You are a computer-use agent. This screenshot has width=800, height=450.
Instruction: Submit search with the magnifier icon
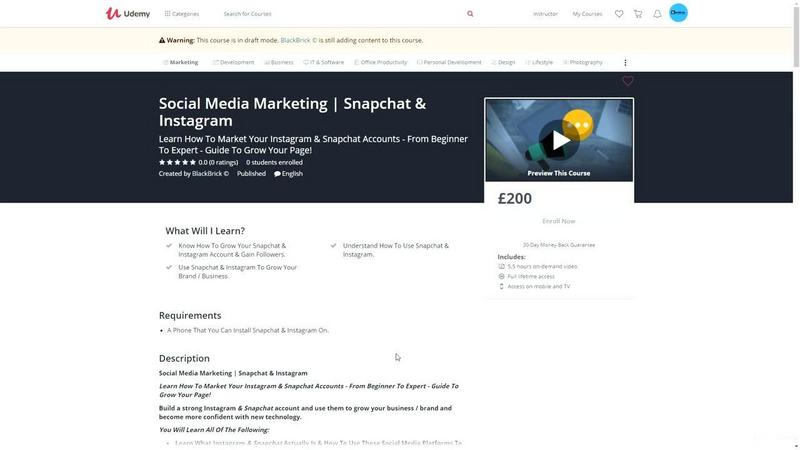470,14
